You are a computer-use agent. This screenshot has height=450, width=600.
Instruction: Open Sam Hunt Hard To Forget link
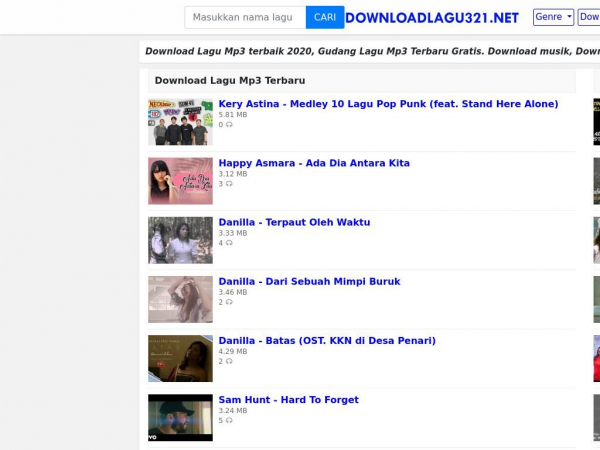click(289, 400)
